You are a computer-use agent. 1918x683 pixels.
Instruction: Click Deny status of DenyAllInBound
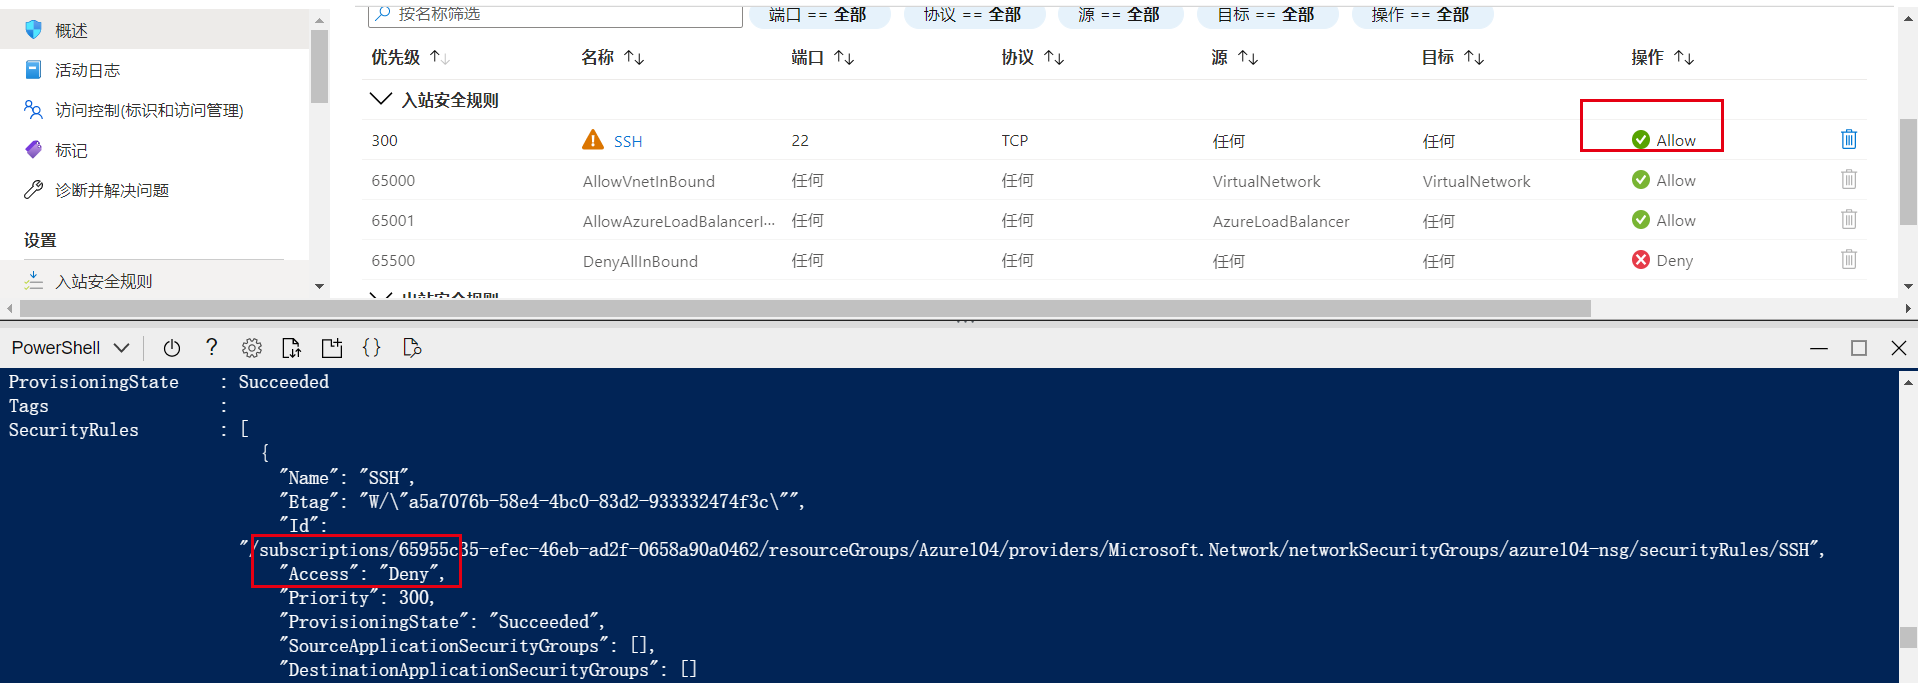[1662, 260]
